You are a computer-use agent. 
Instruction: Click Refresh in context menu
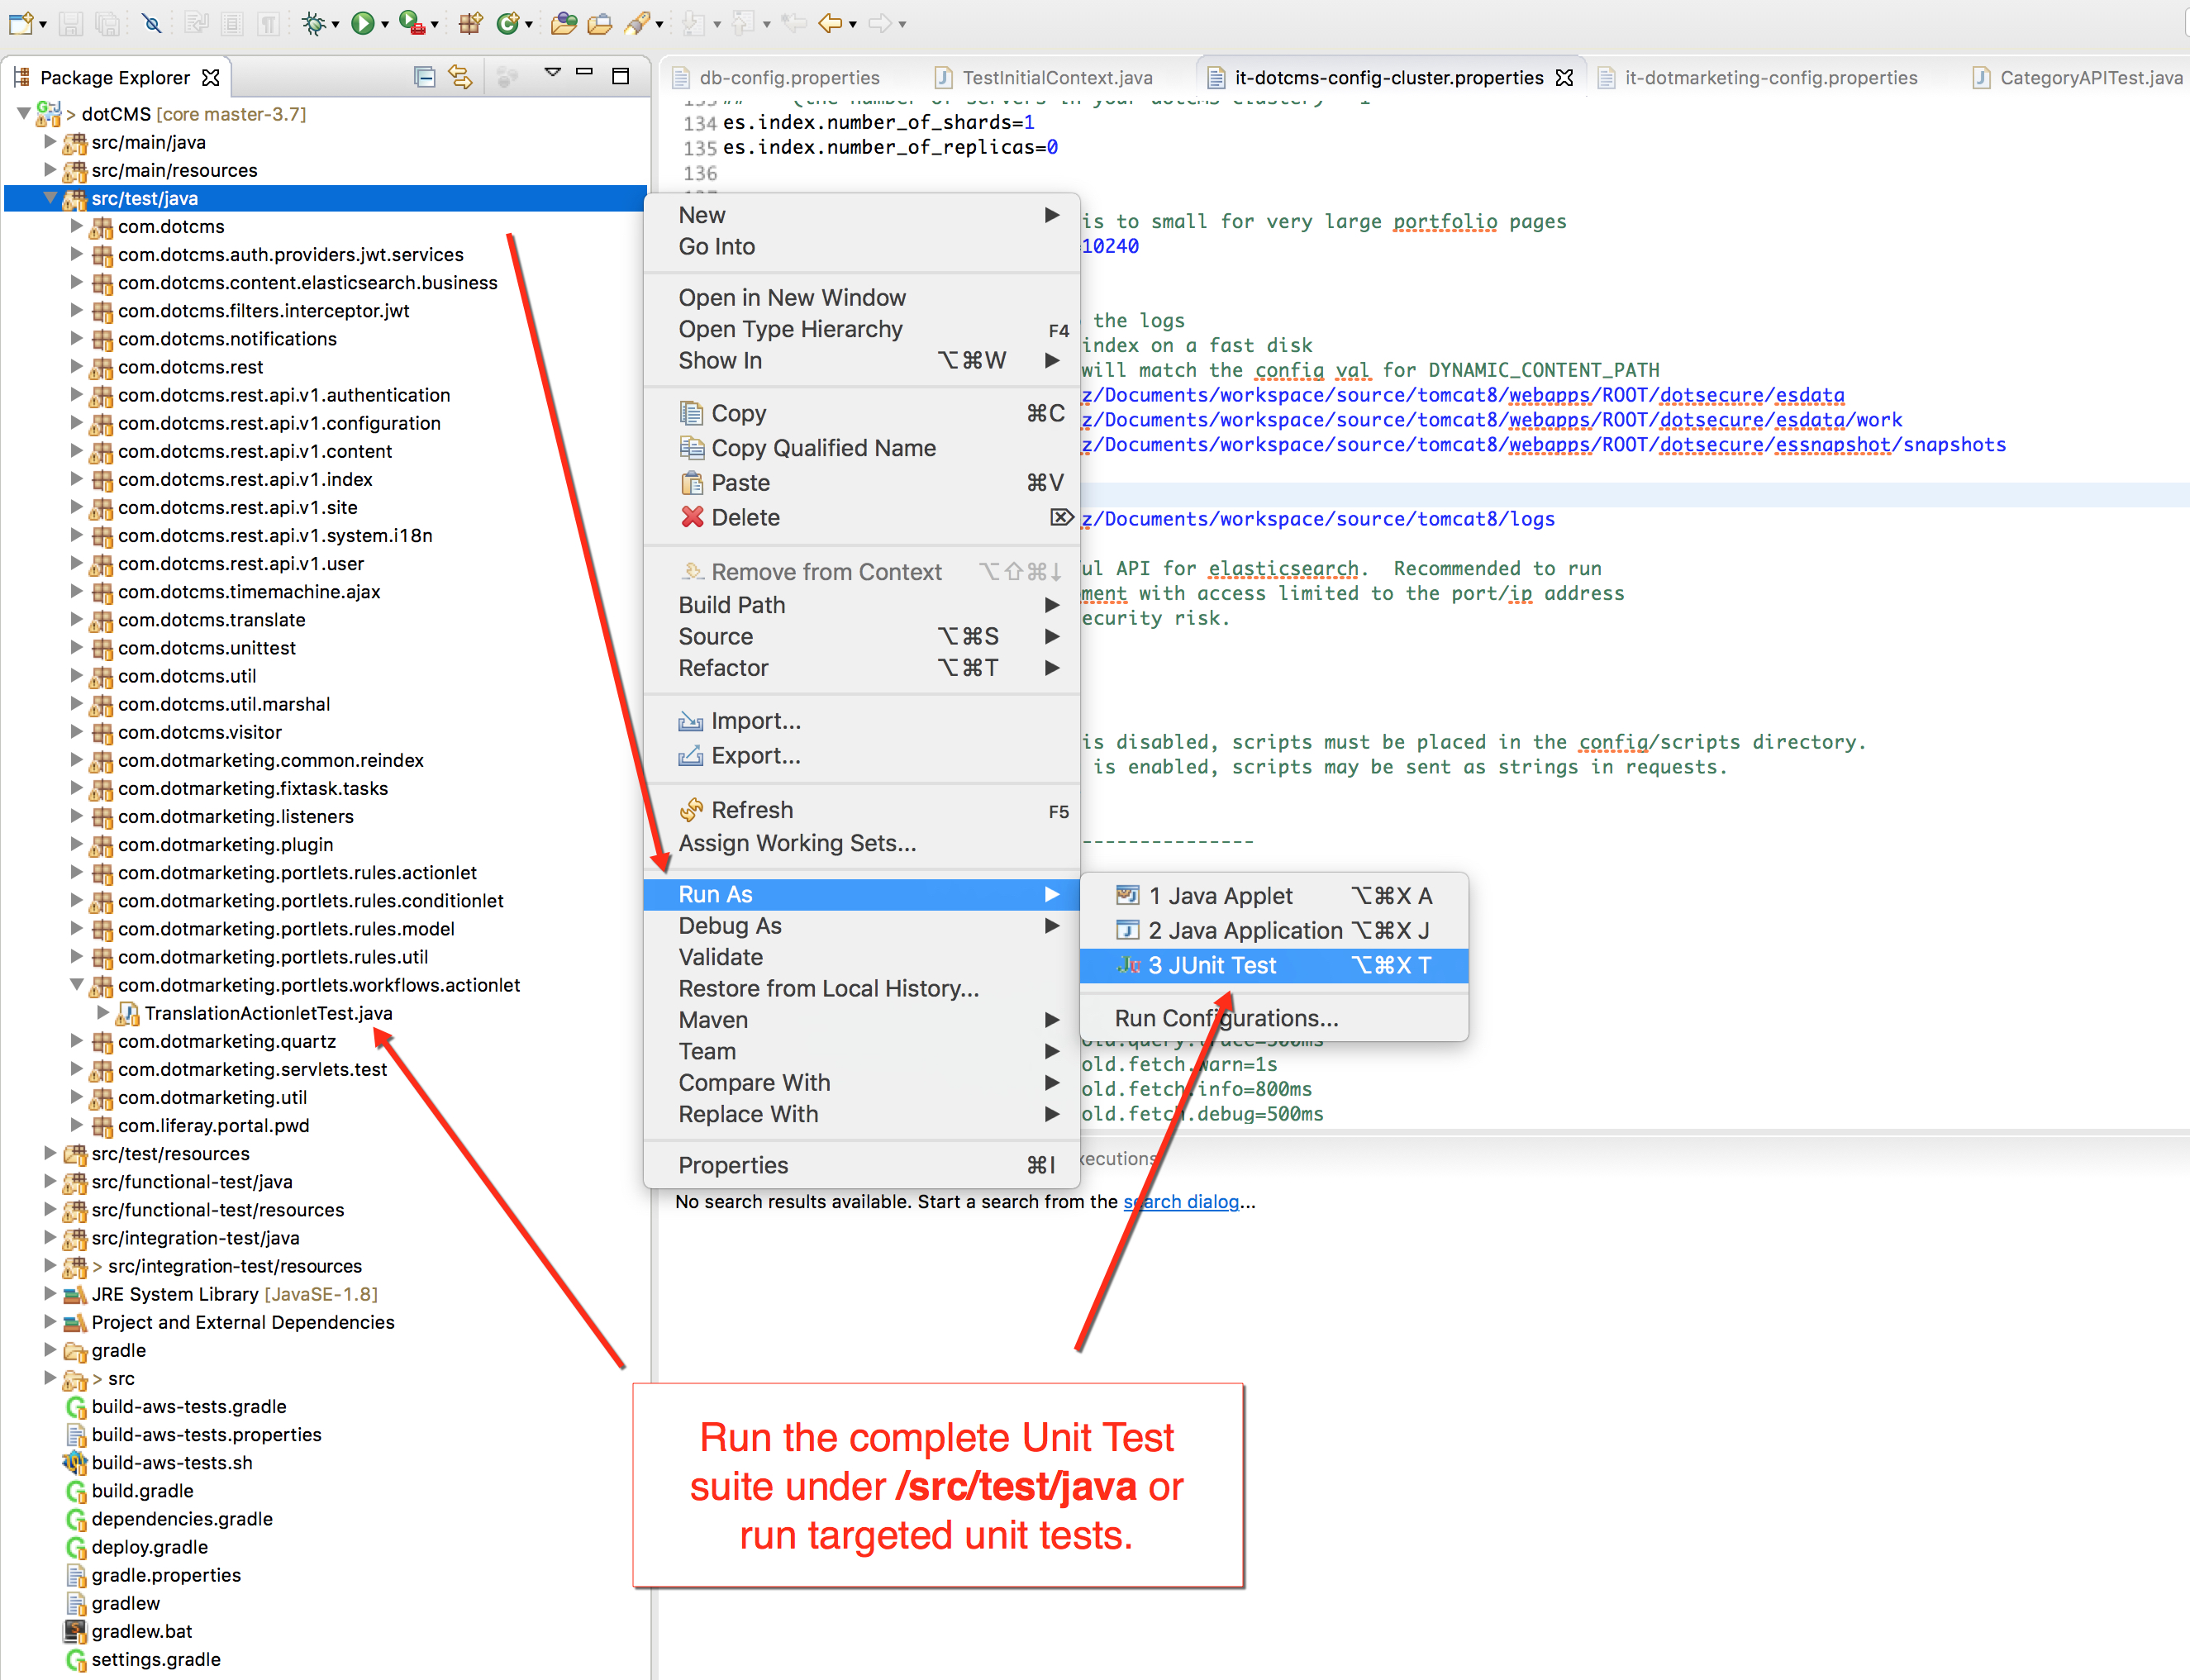pos(862,810)
